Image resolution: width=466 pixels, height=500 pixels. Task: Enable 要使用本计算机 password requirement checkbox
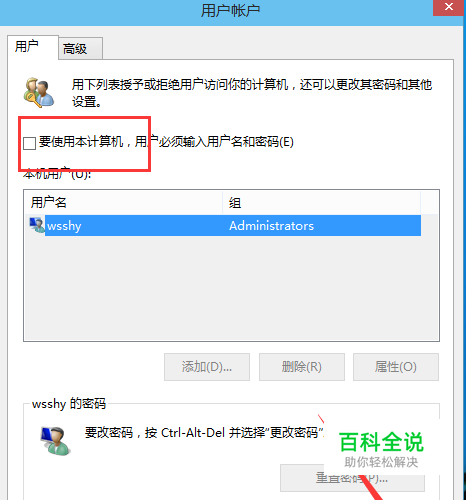tap(30, 143)
